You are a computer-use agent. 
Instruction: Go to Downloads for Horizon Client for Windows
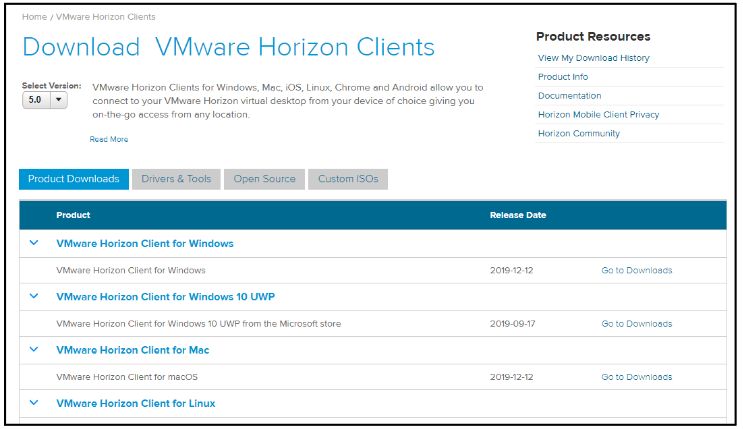coord(637,270)
